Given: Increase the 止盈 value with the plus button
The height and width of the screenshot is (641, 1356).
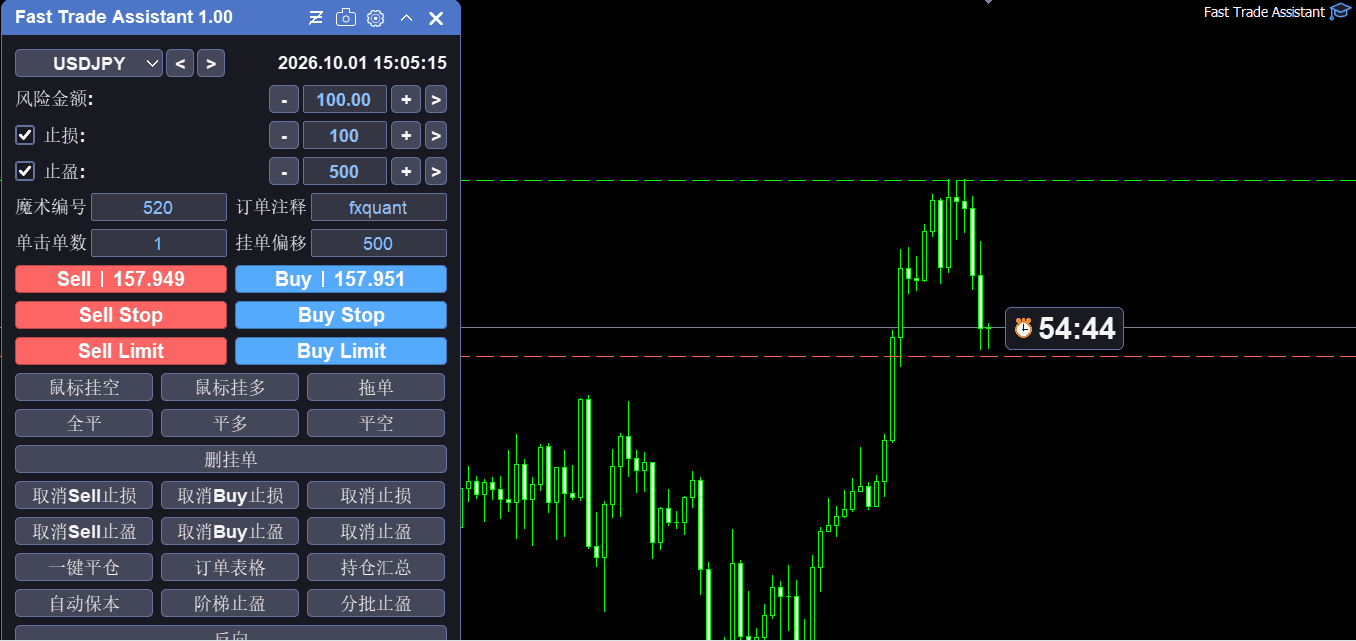Looking at the screenshot, I should pos(405,172).
